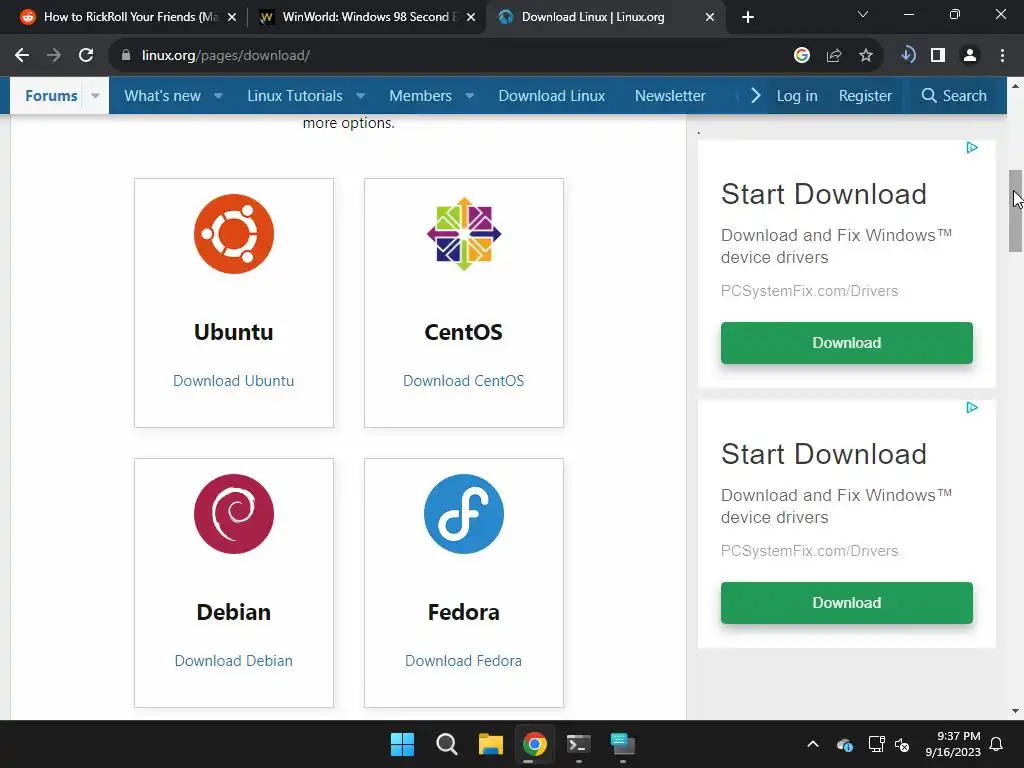
Task: View site info via the lock icon
Action: coord(126,56)
